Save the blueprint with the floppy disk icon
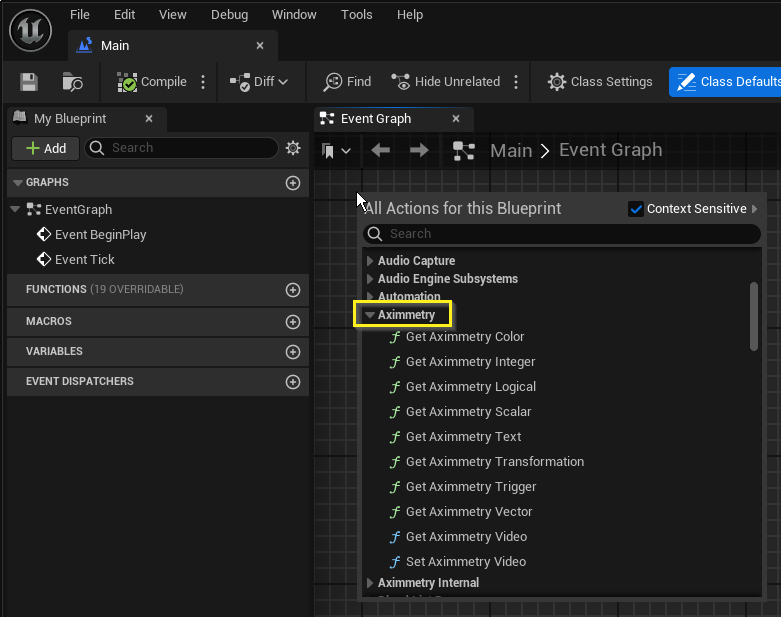This screenshot has height=617, width=781. pos(29,82)
